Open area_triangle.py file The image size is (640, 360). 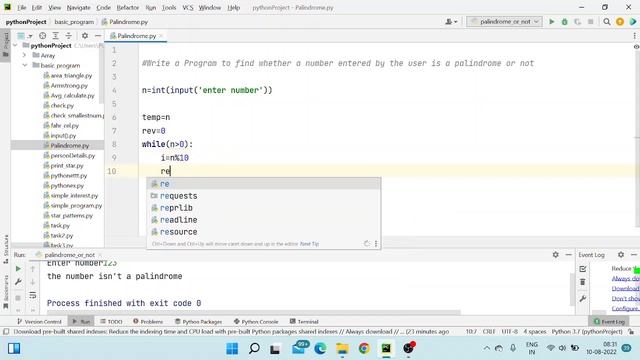[71, 76]
